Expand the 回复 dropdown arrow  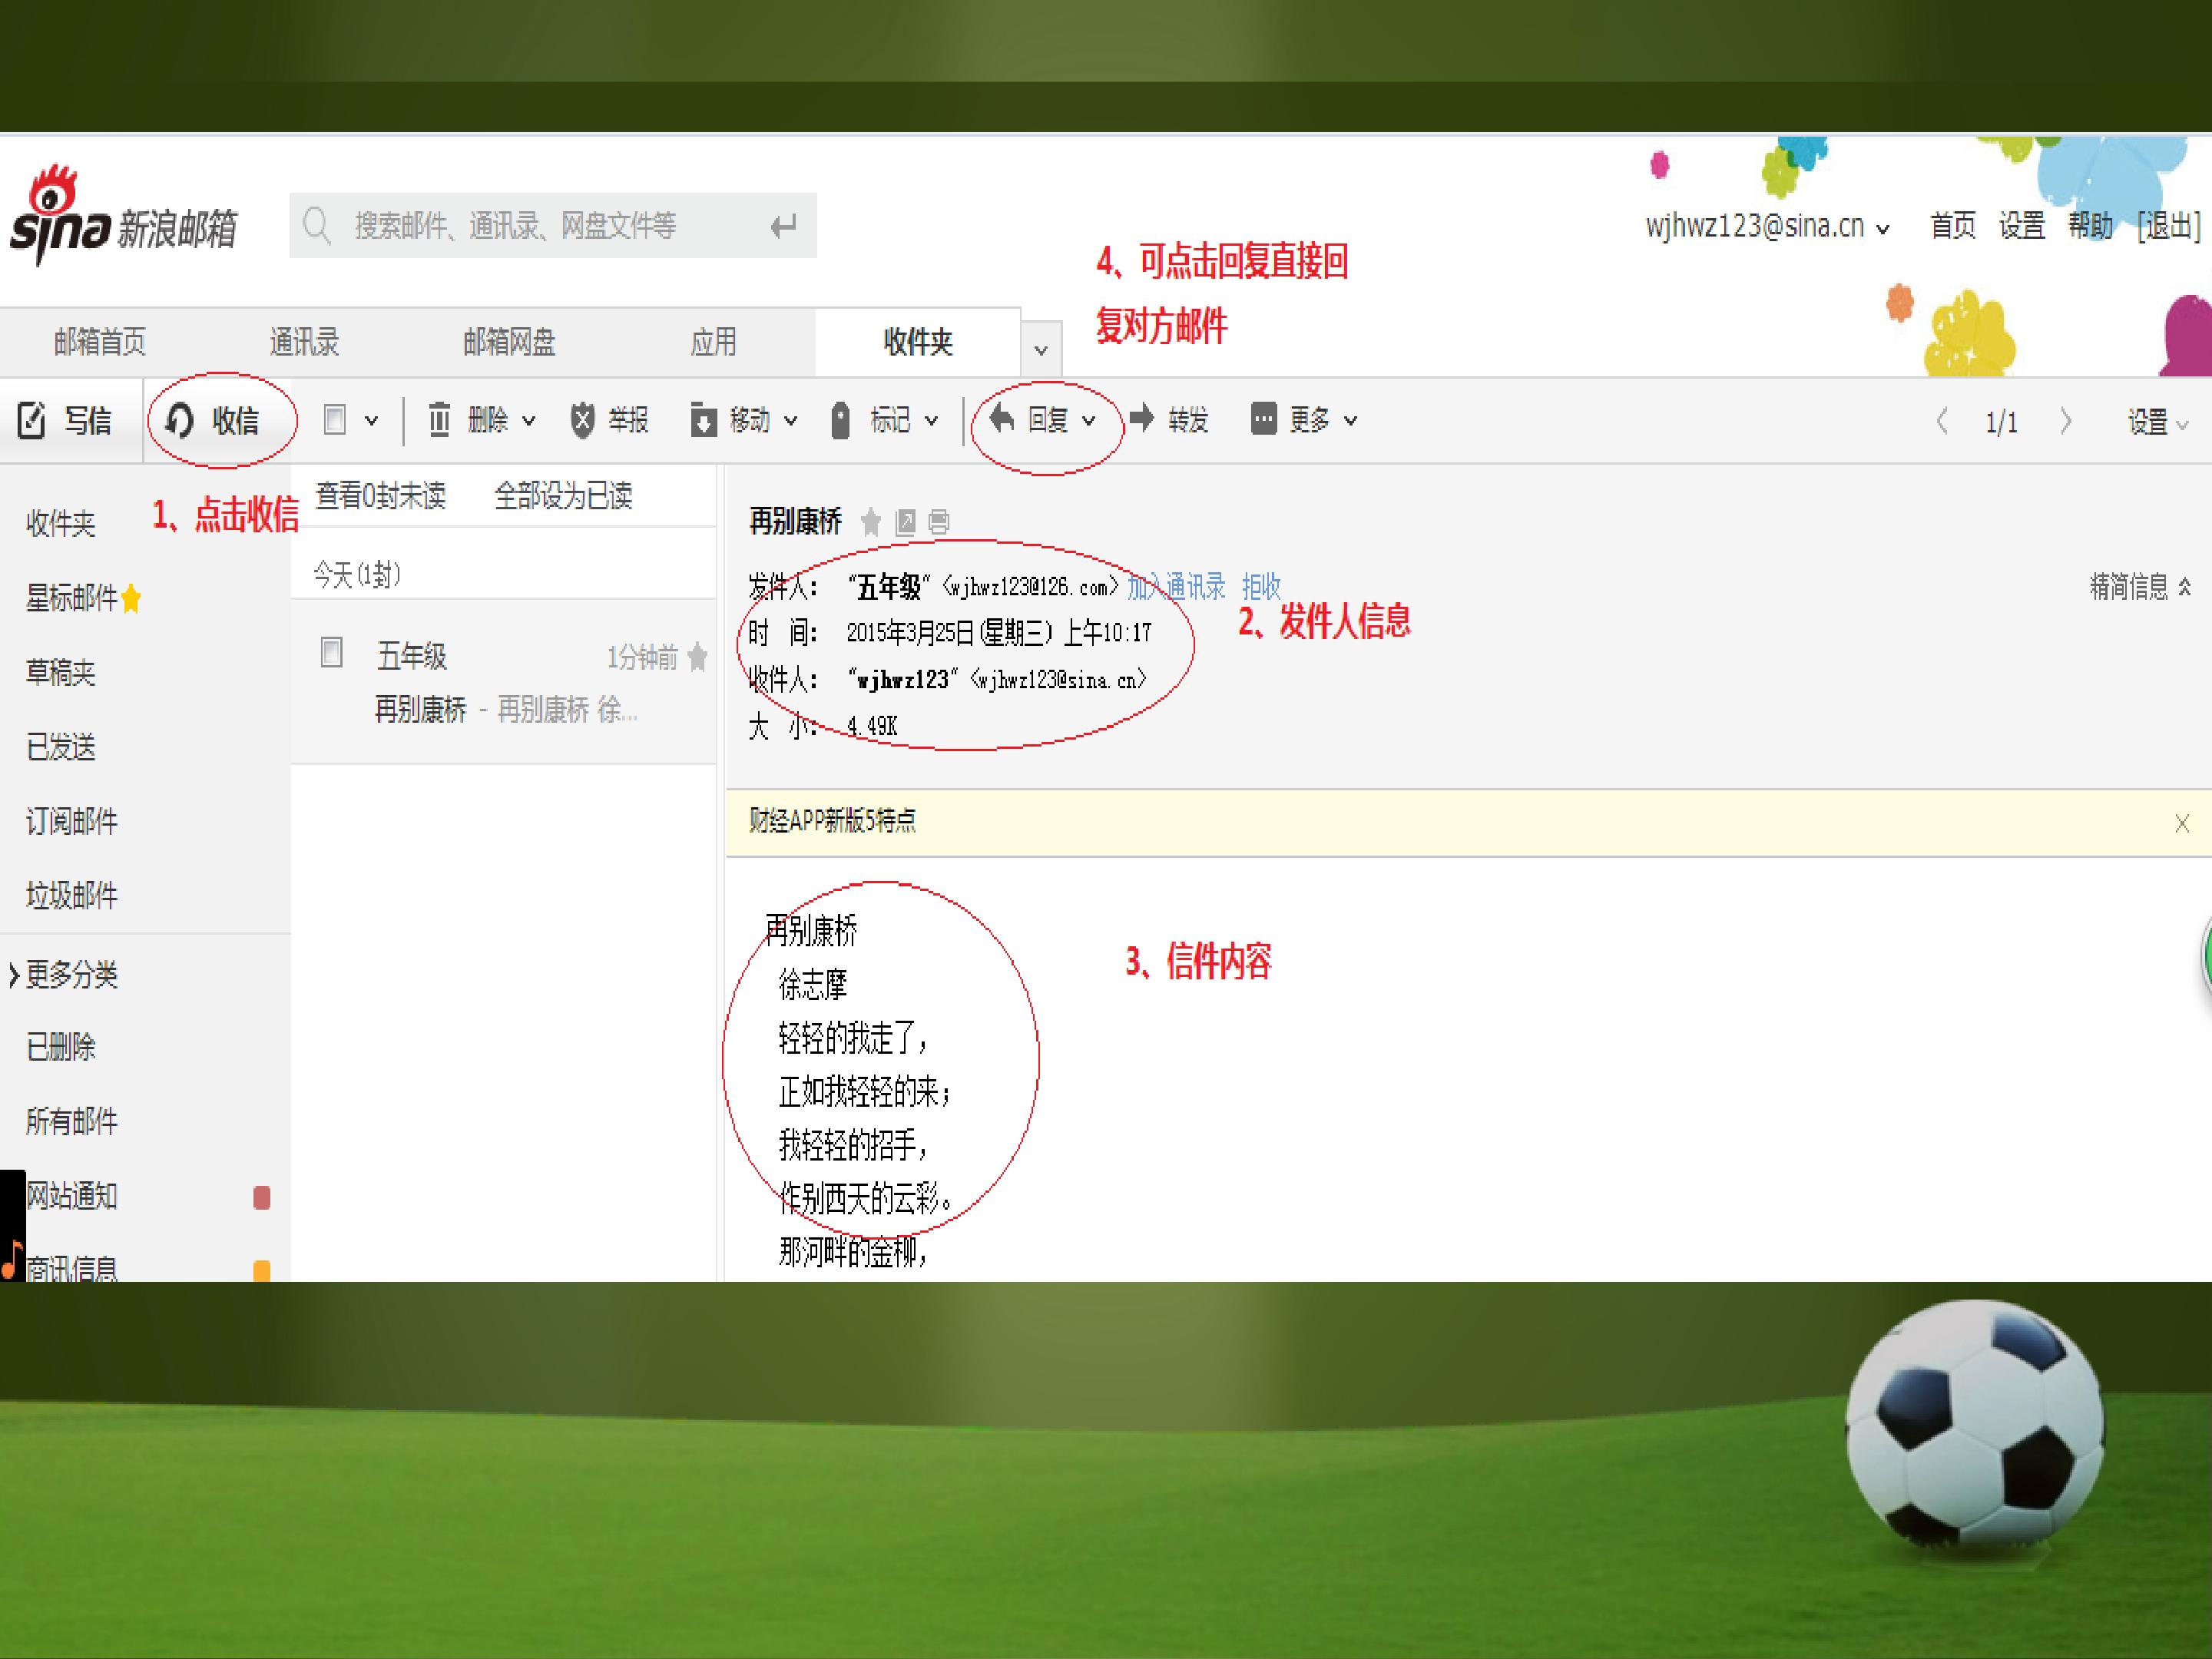click(1089, 422)
